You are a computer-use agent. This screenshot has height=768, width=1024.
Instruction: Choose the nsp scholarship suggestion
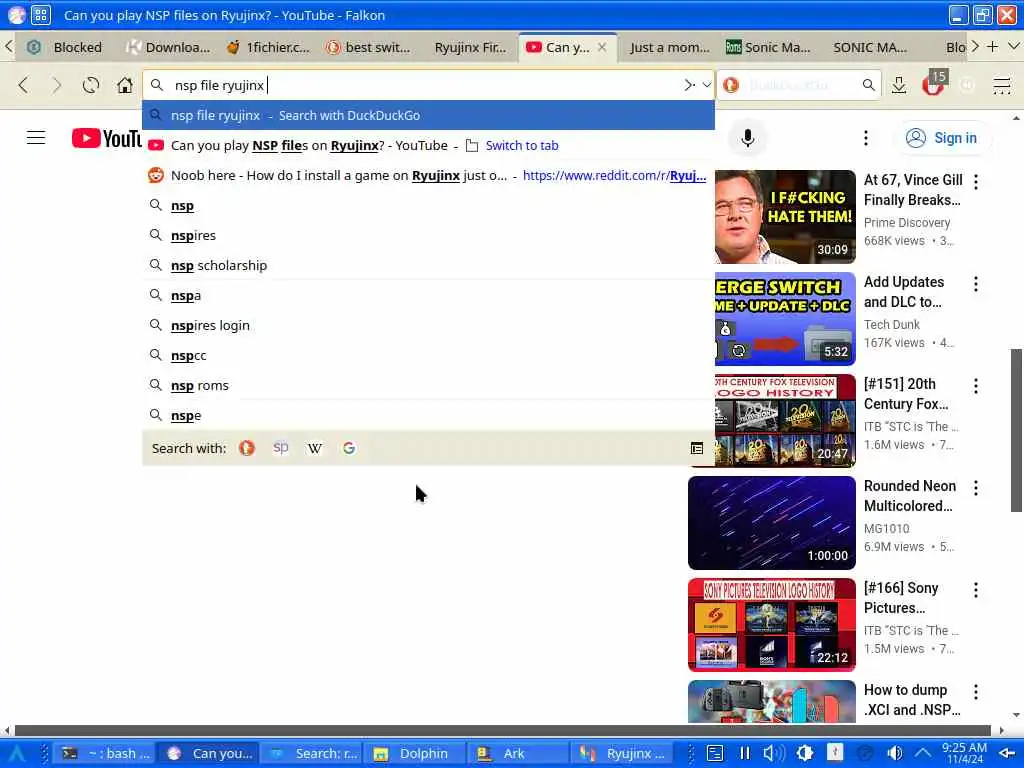coord(428,265)
